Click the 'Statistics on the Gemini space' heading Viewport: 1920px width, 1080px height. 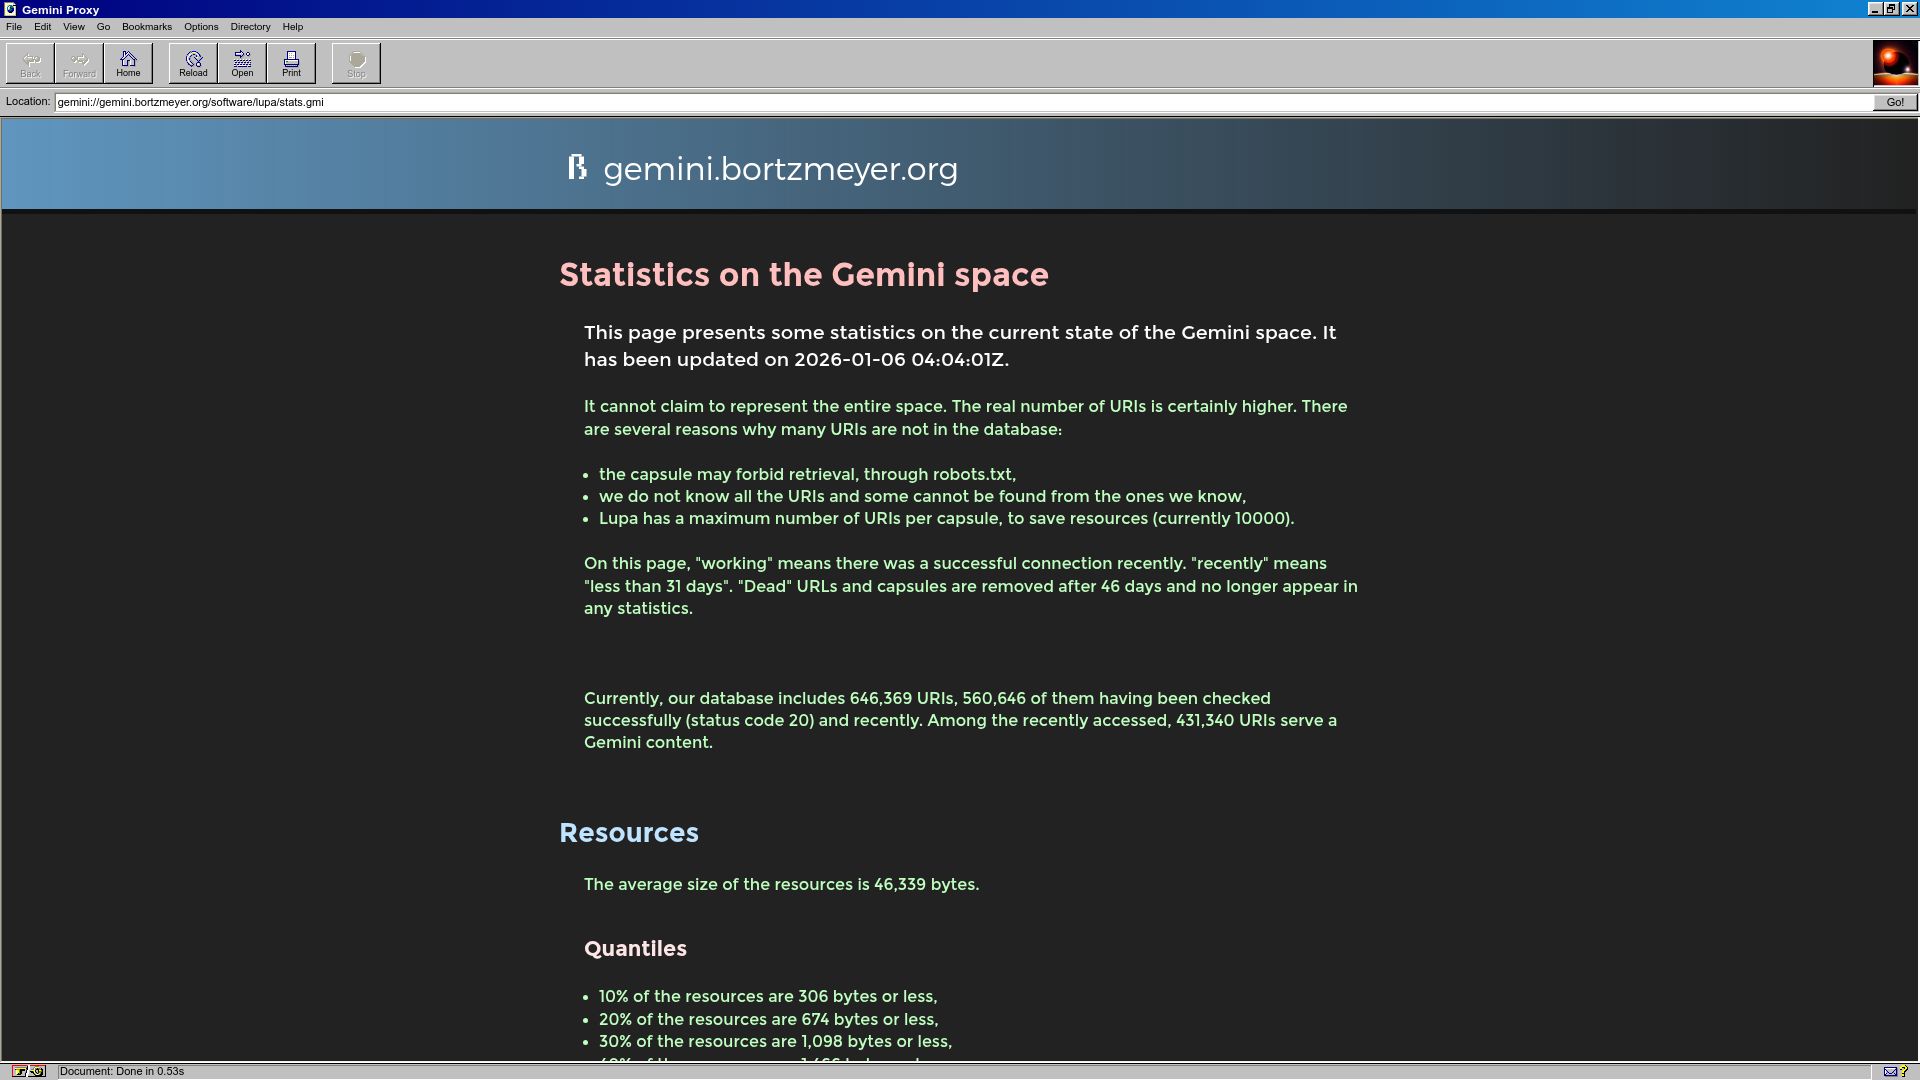point(803,275)
